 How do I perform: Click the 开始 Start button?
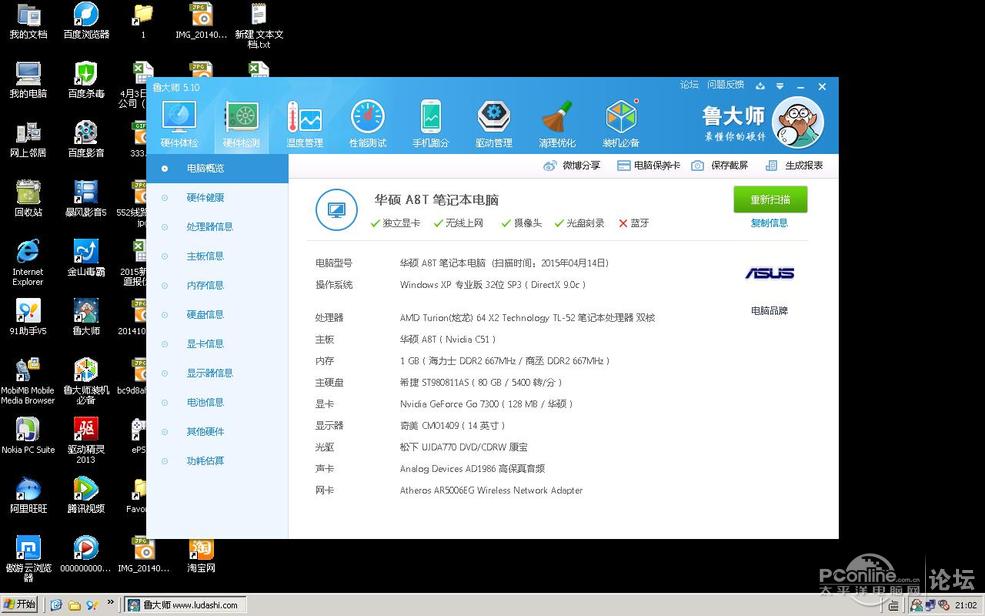coord(19,605)
